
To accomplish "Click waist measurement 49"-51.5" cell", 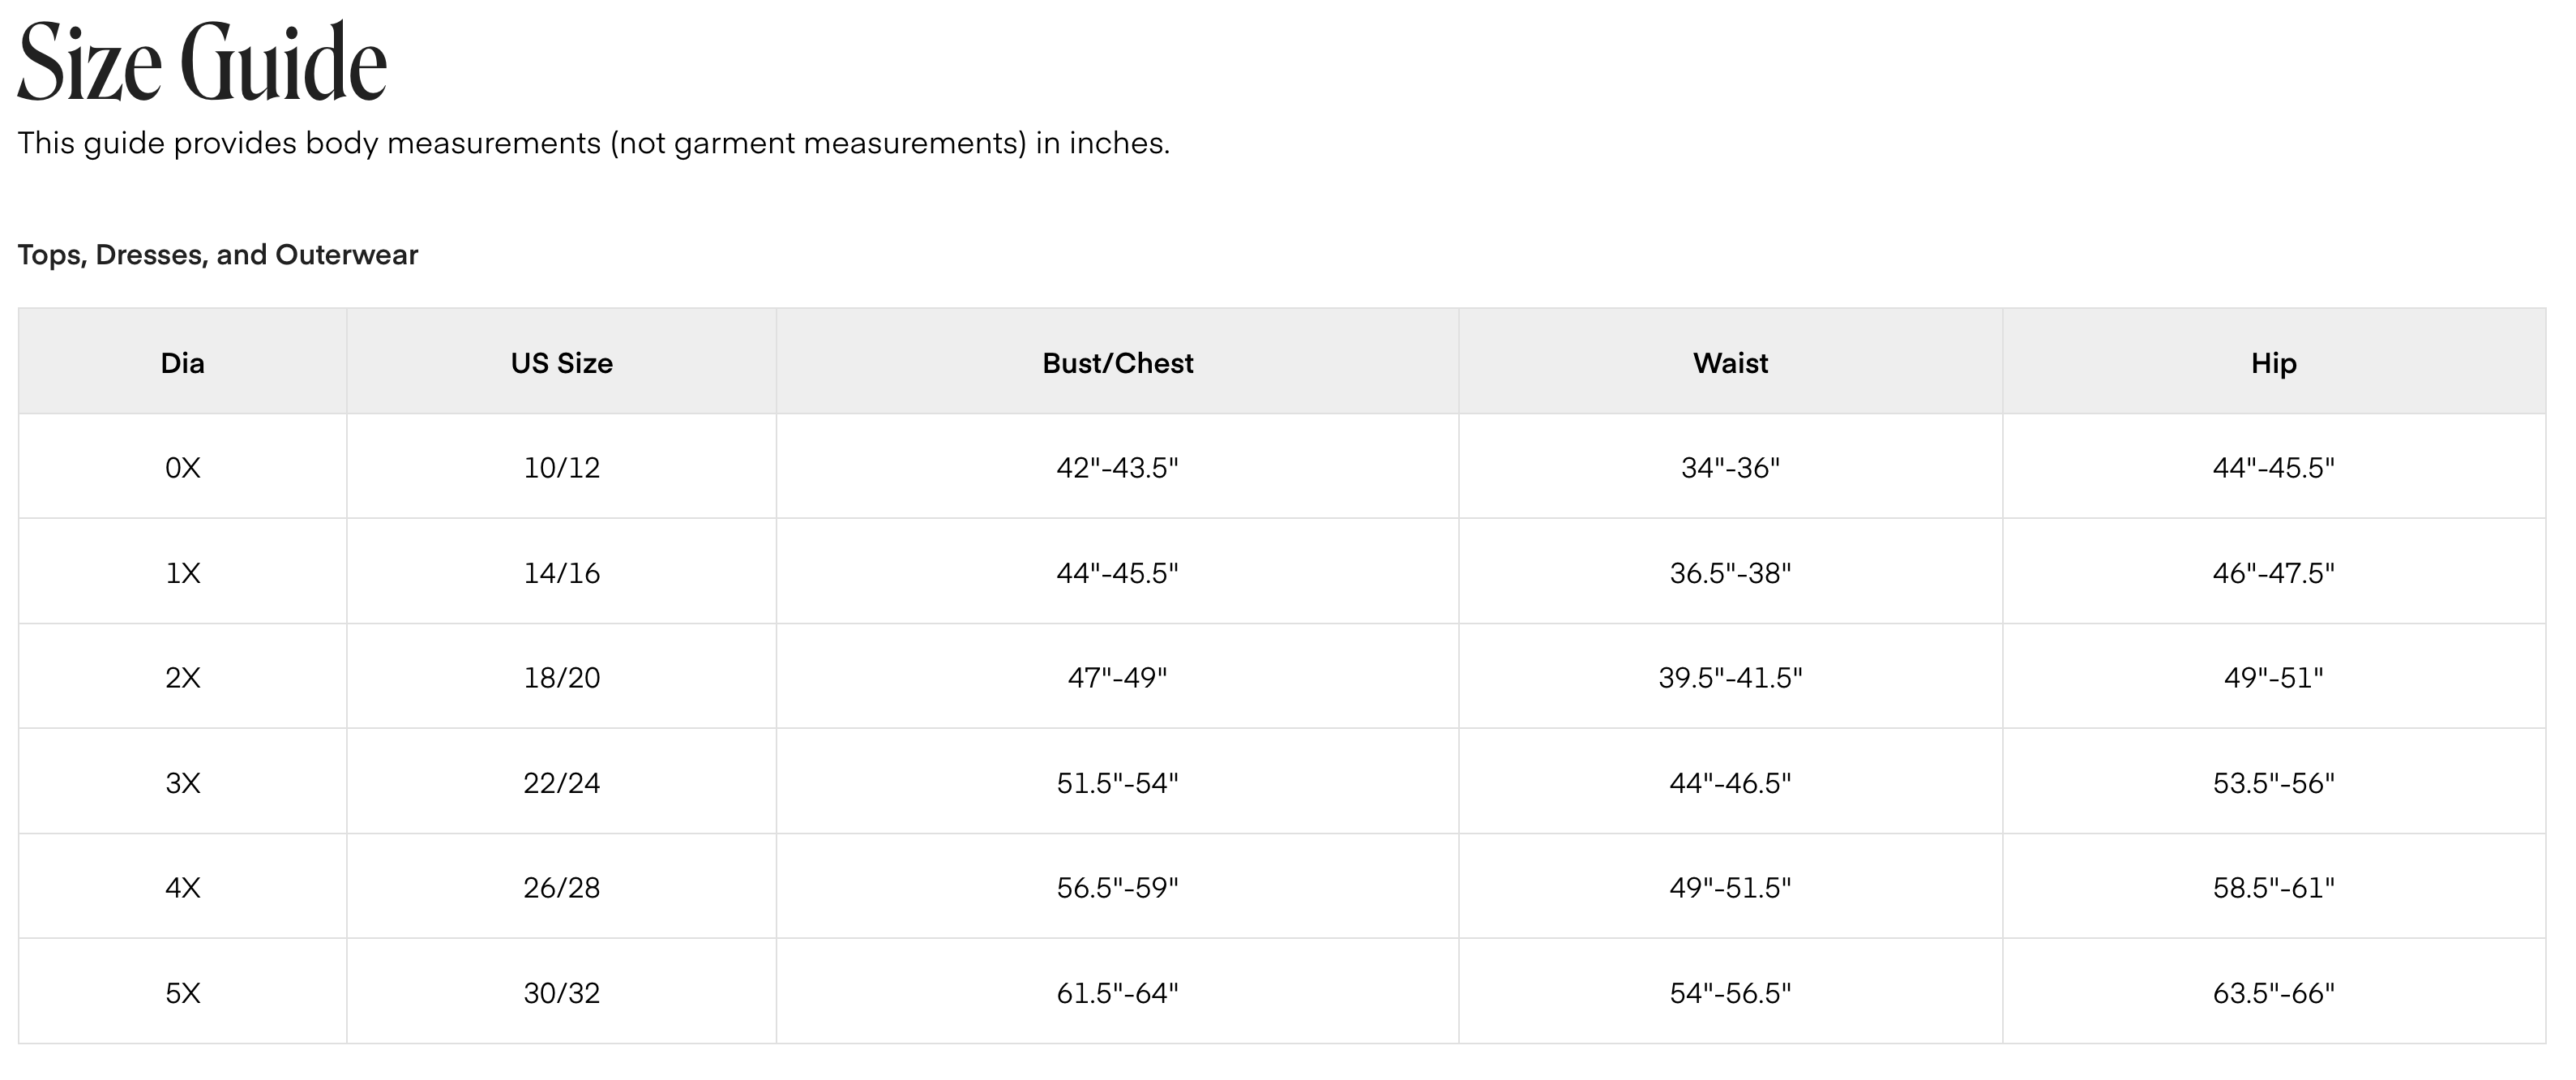I will (x=1731, y=887).
